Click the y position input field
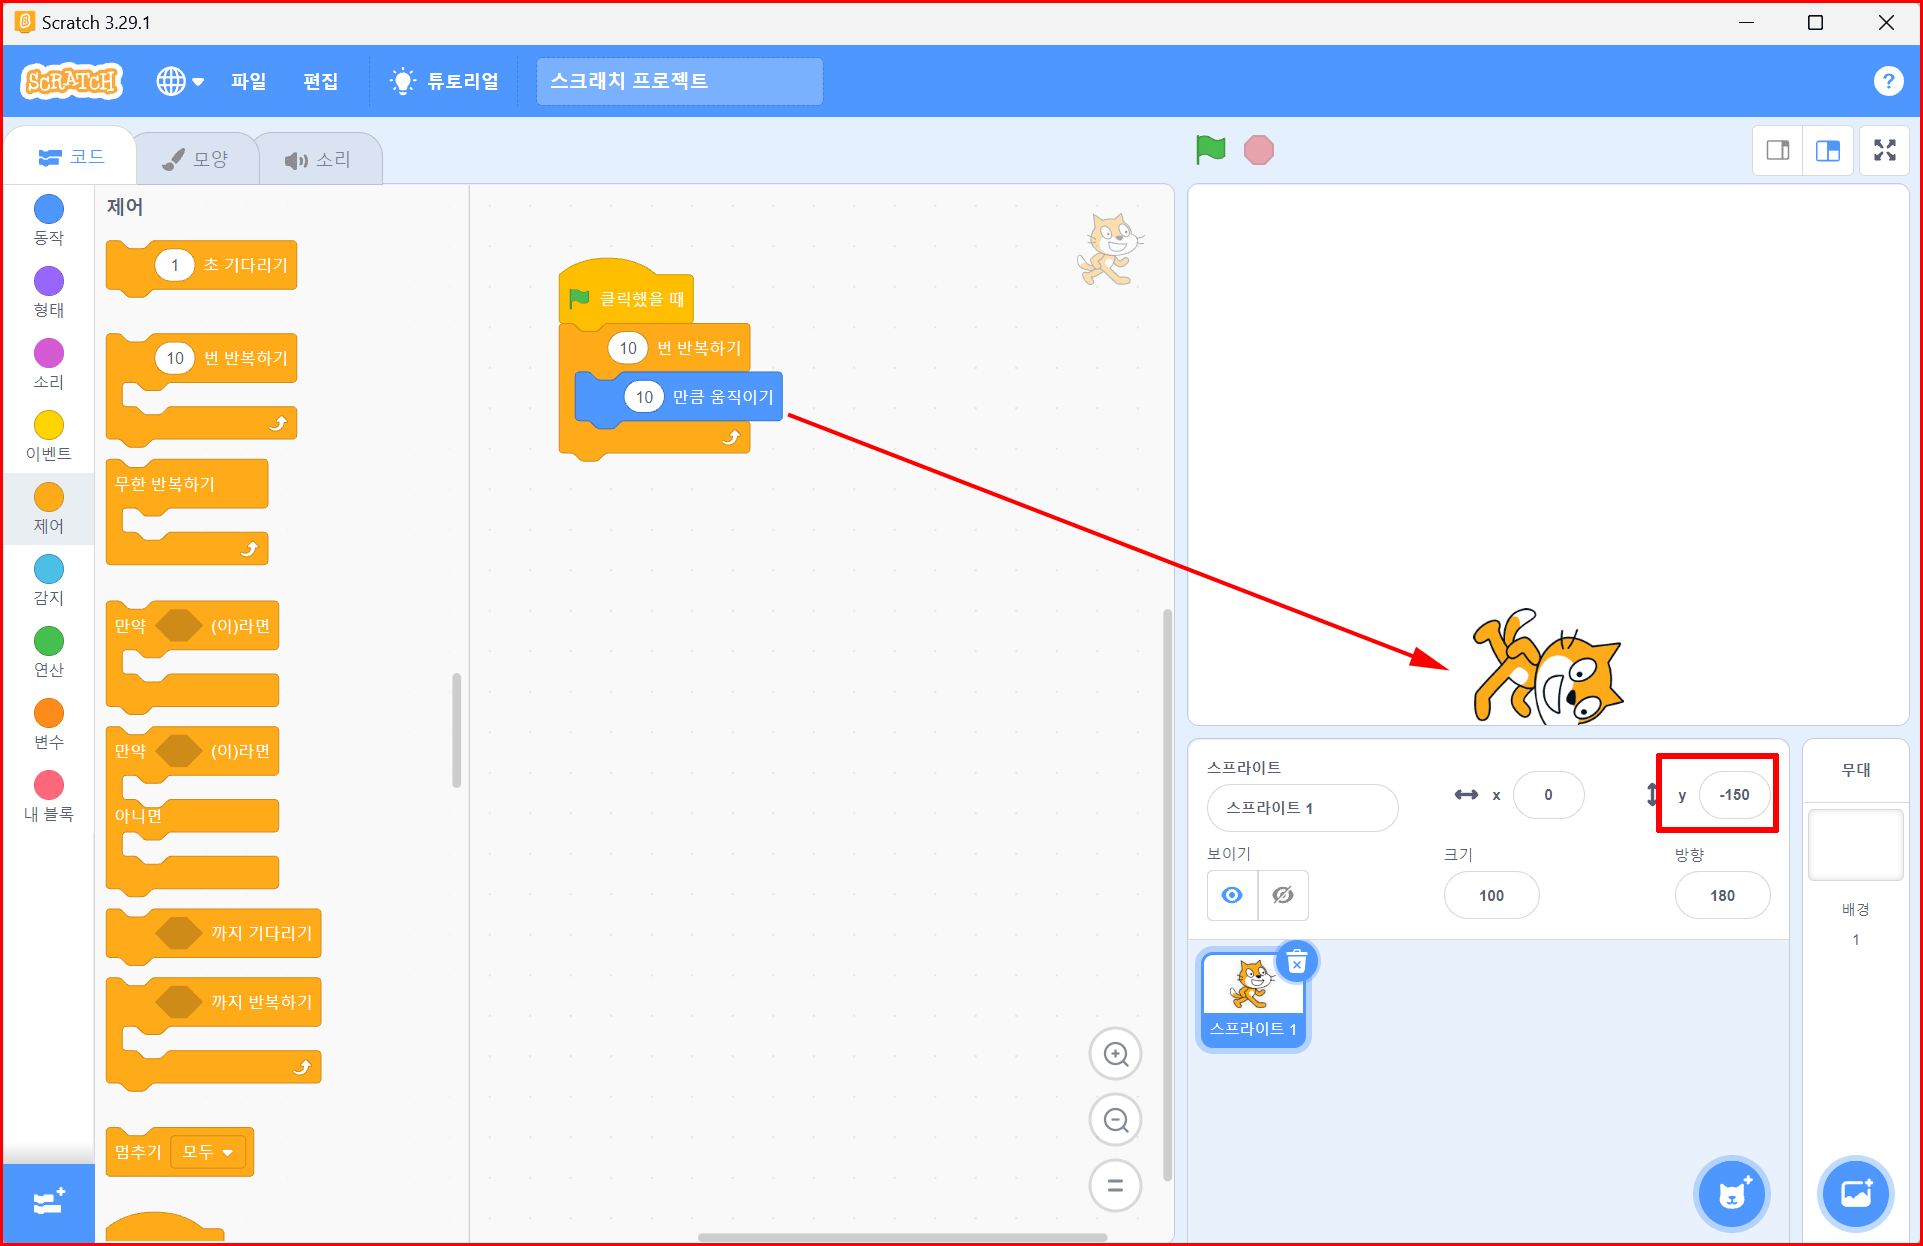The width and height of the screenshot is (1923, 1246). click(x=1733, y=795)
